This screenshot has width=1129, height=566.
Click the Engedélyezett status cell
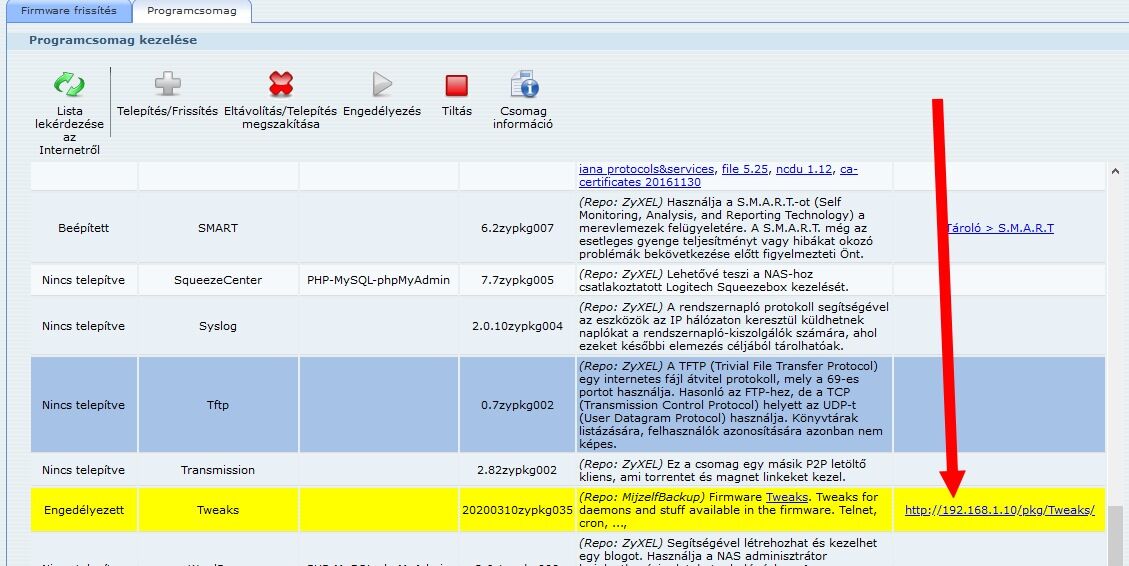[84, 510]
